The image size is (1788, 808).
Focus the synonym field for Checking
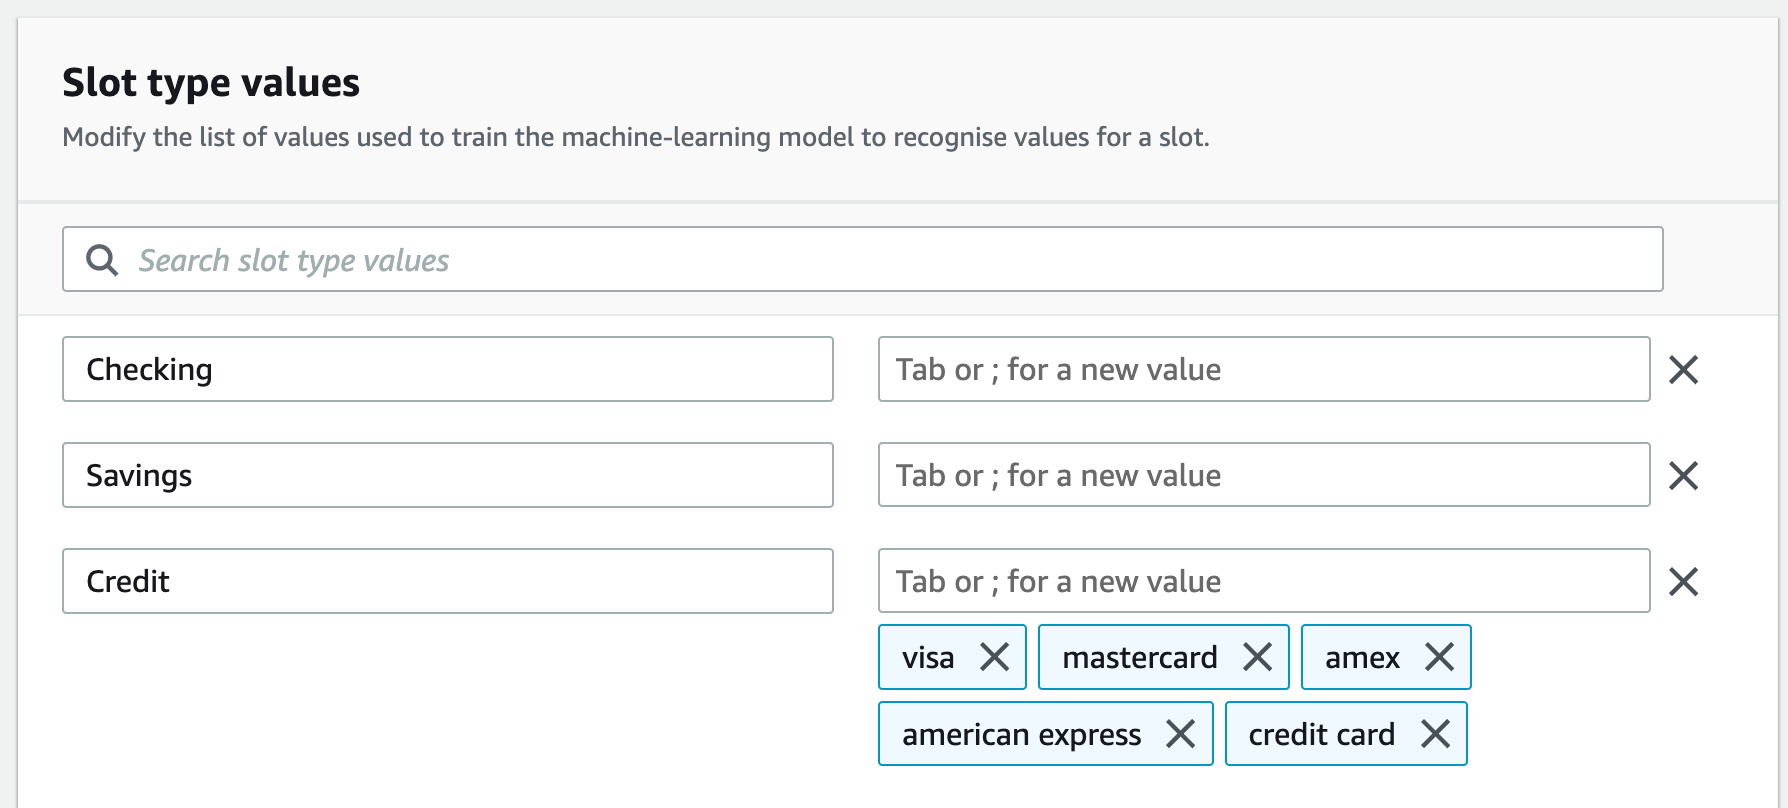tap(1263, 370)
